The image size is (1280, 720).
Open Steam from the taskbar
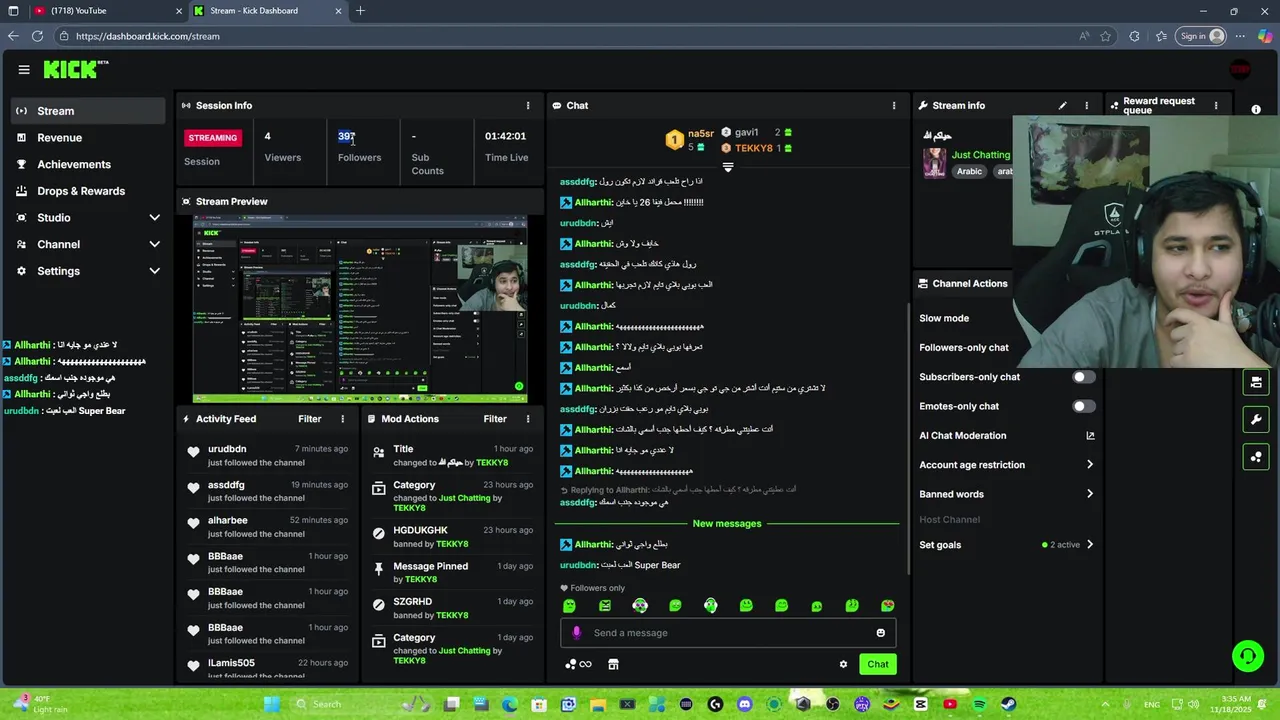1008,704
